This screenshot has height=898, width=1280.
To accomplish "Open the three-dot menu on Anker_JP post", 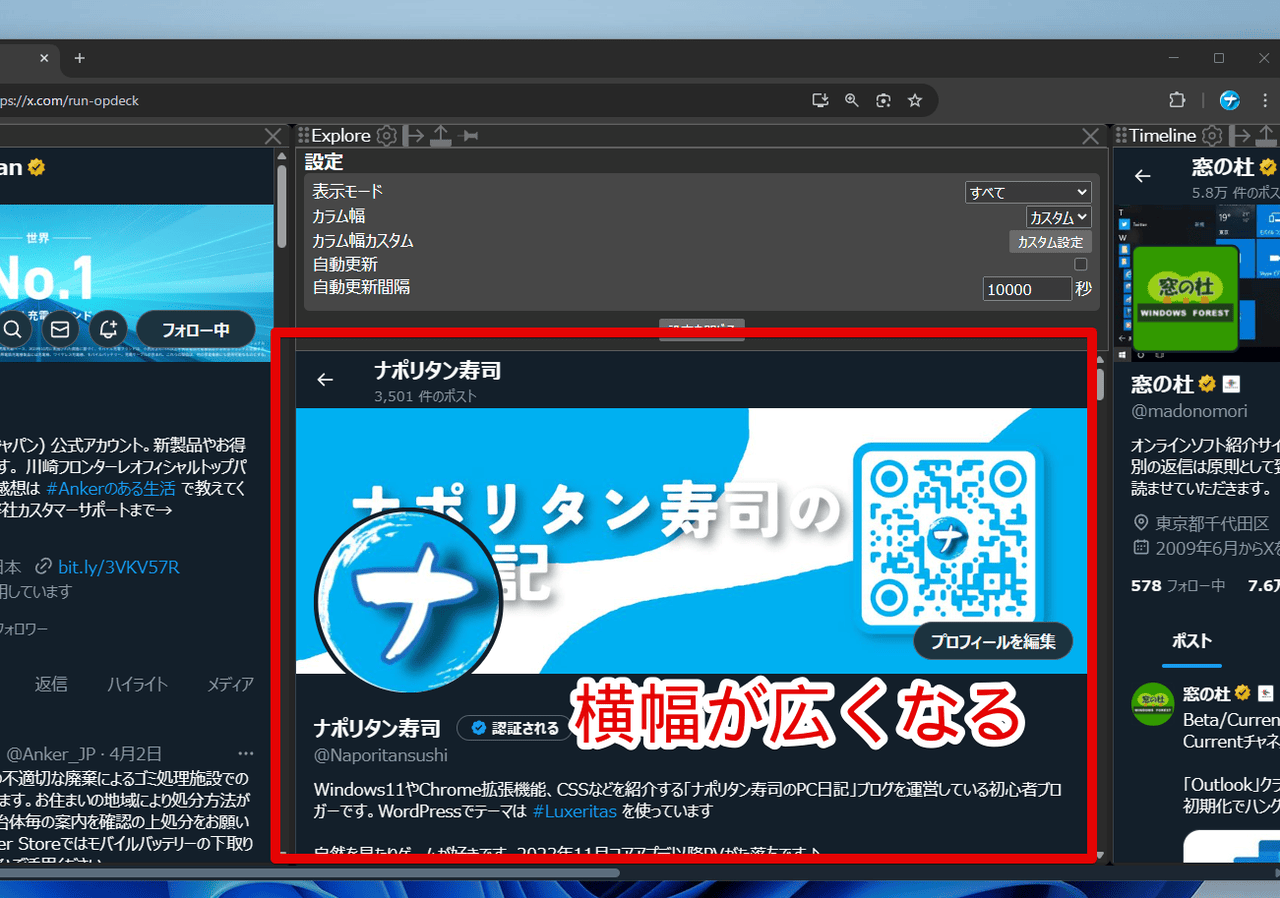I will point(246,753).
